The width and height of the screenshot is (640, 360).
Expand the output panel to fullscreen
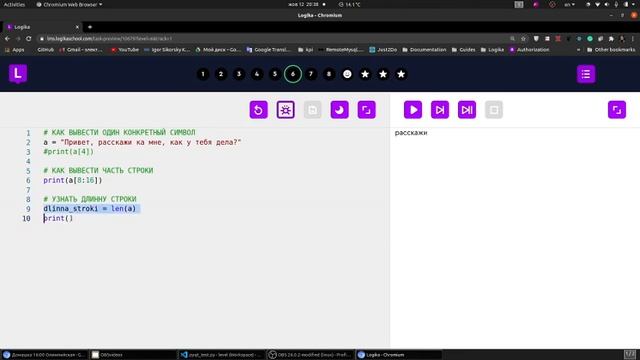point(617,110)
